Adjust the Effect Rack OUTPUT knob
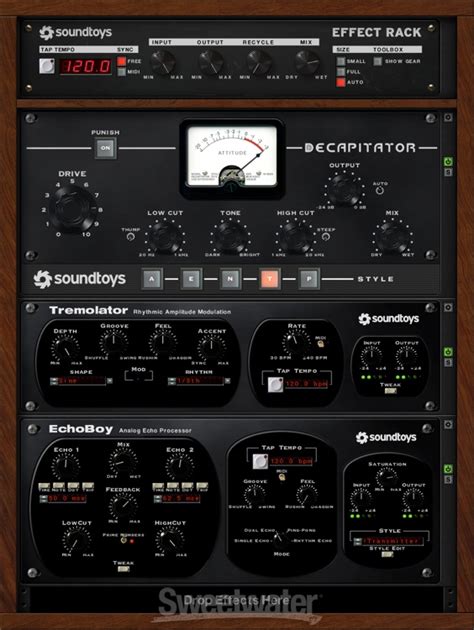The image size is (474, 630). pos(211,62)
